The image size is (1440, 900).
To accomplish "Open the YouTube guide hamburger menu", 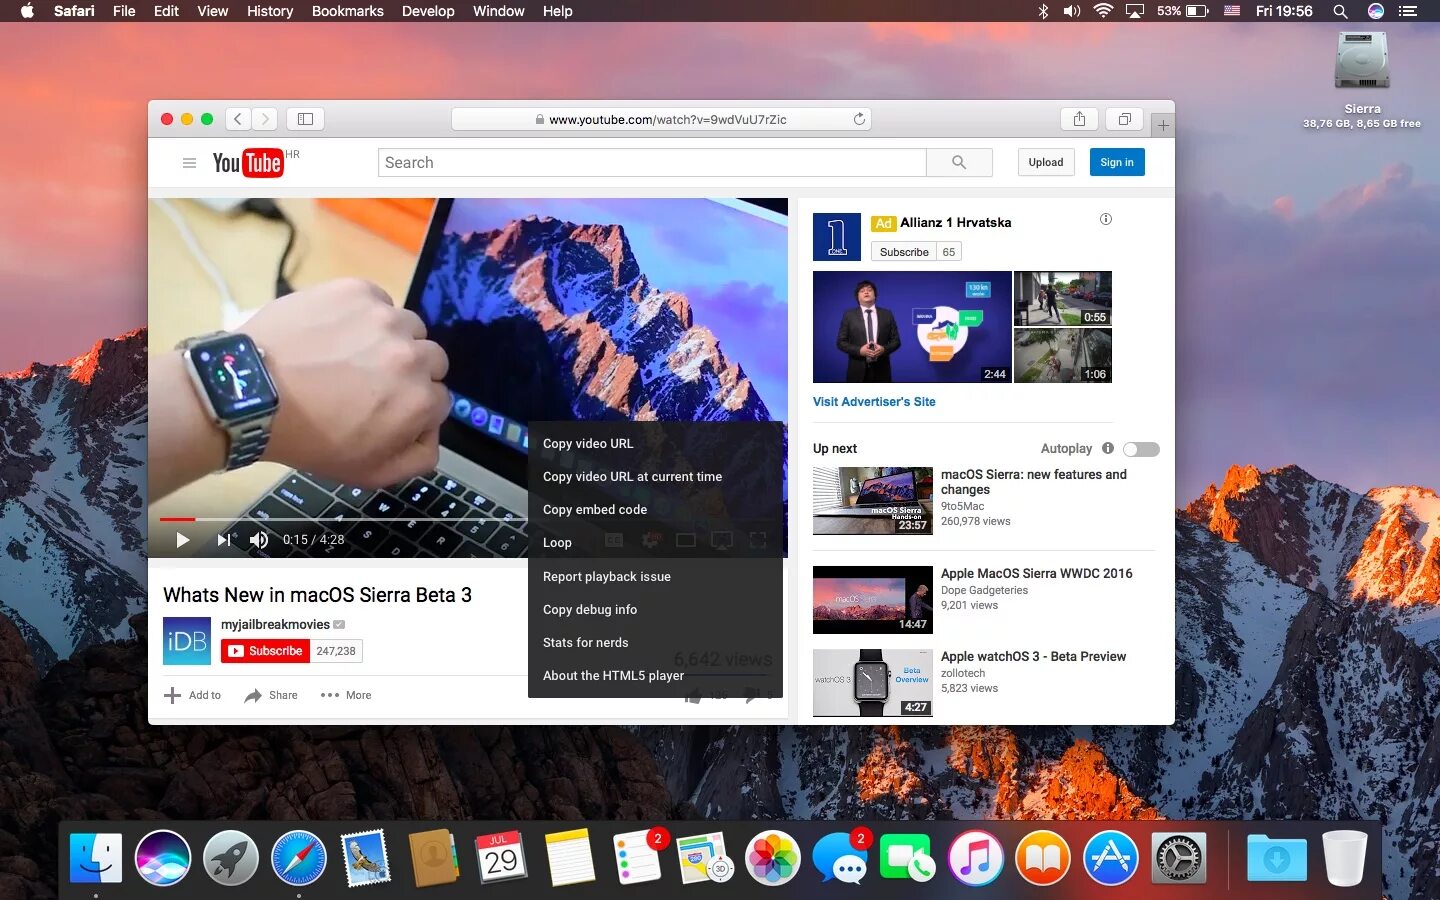I will (189, 163).
